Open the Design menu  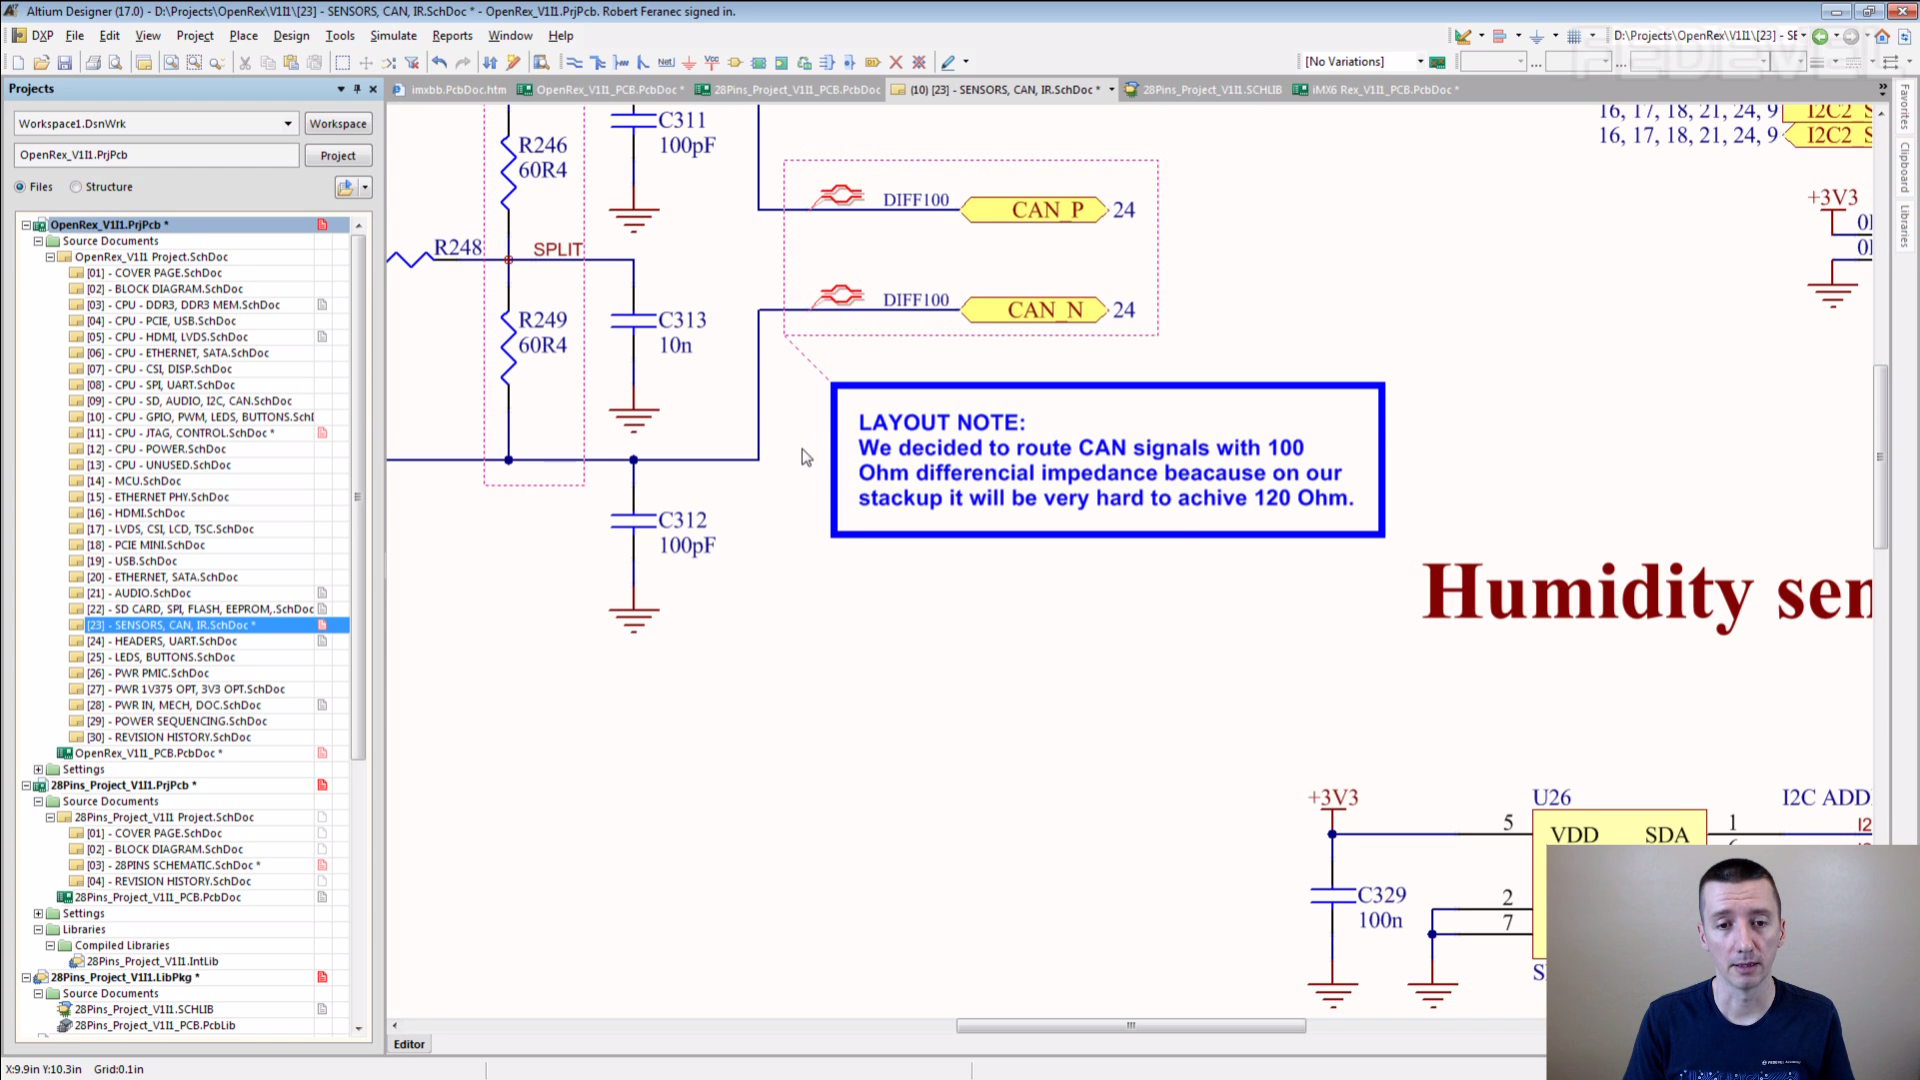click(291, 35)
